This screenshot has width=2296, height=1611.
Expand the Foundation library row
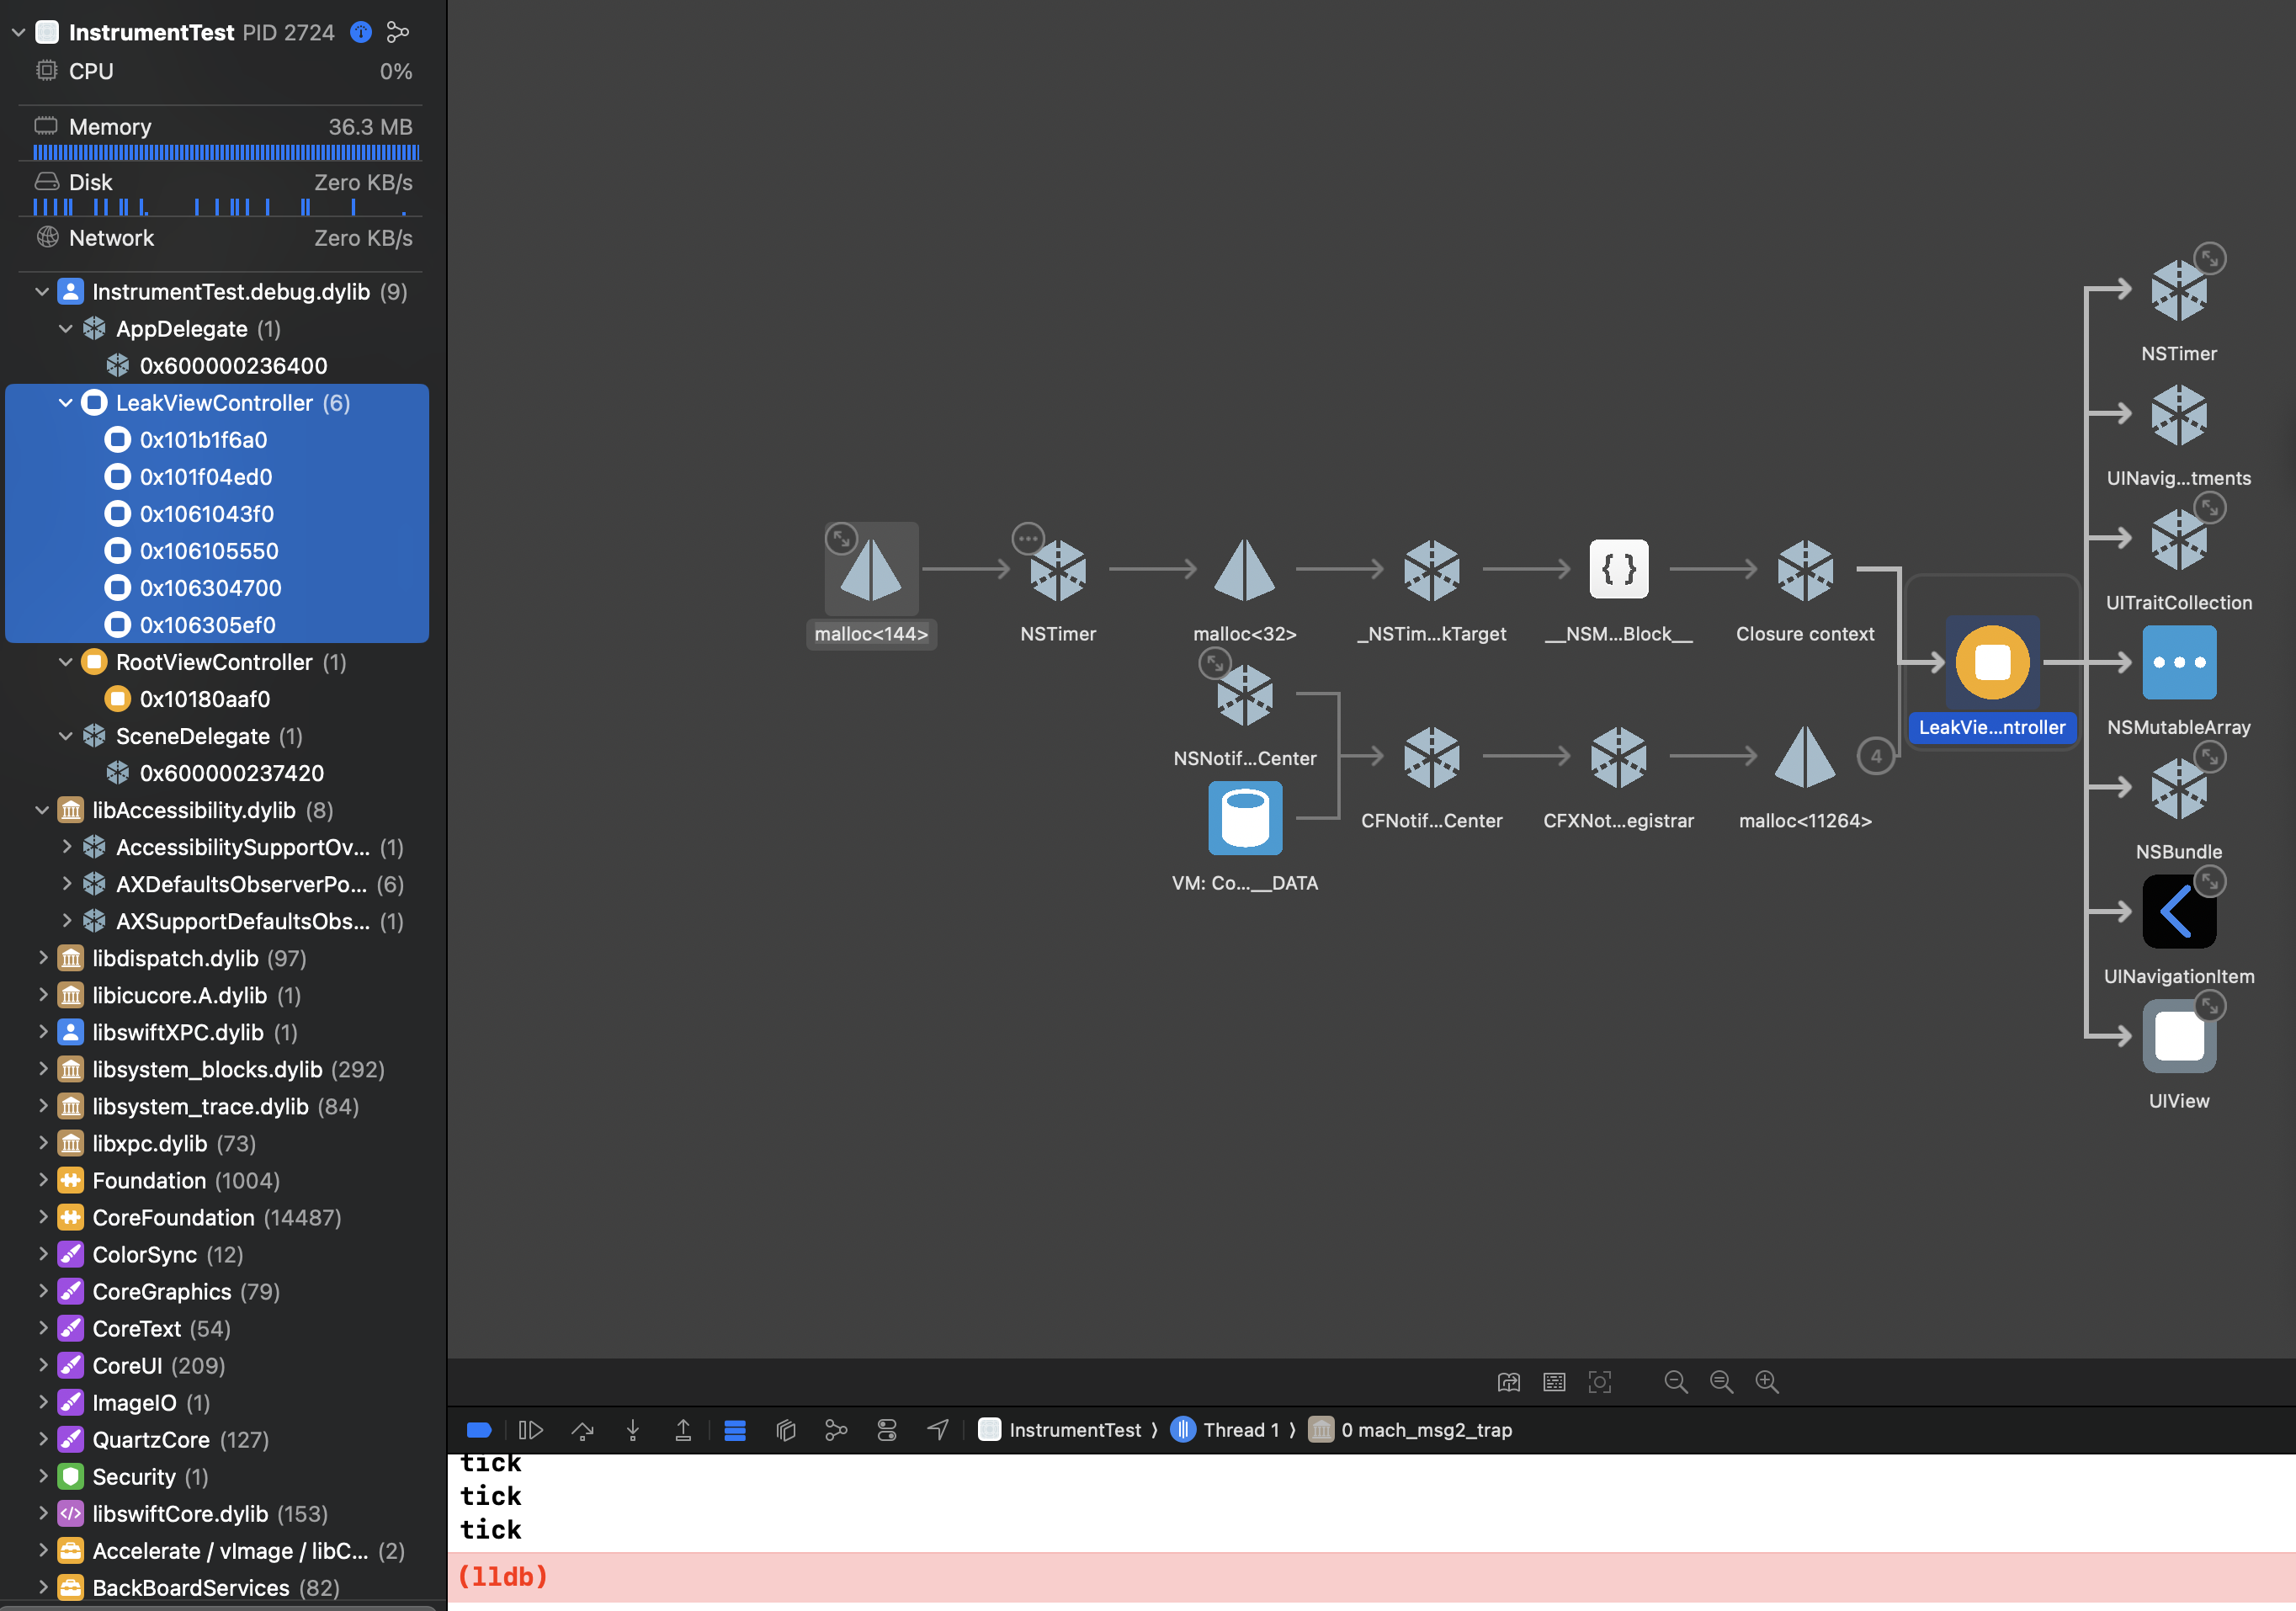(x=43, y=1180)
